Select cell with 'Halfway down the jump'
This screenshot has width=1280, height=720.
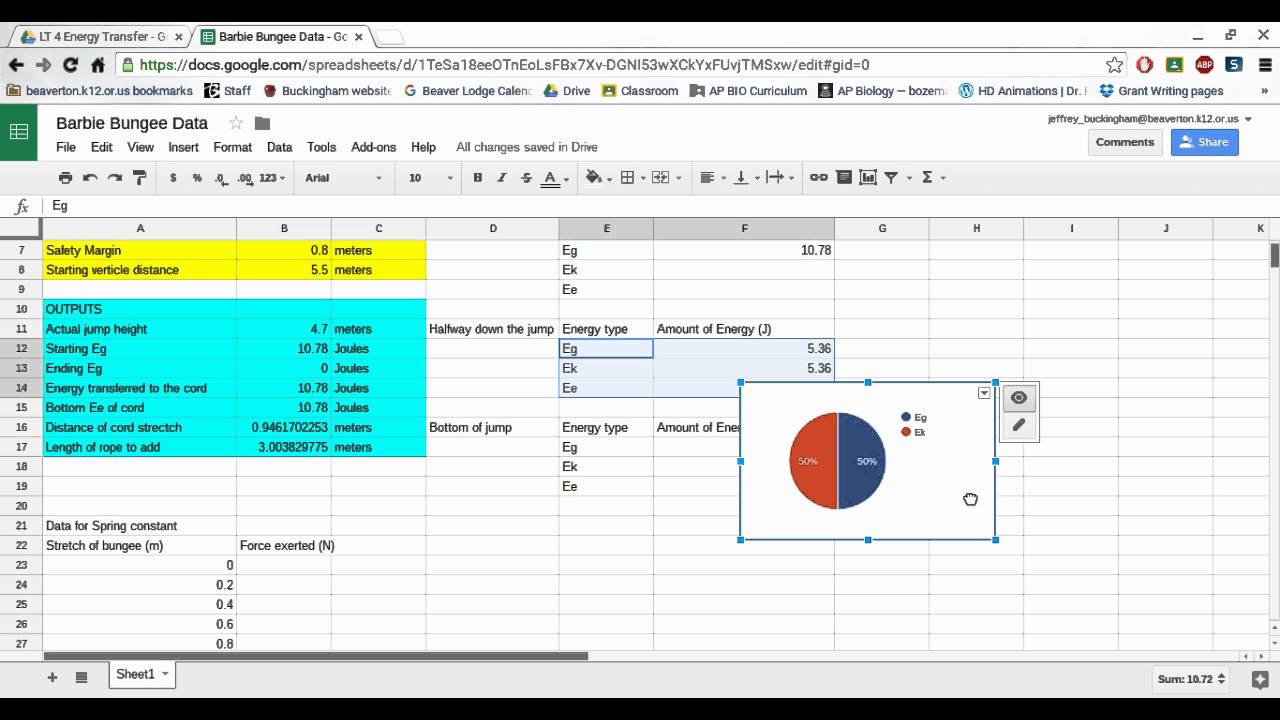click(x=492, y=329)
